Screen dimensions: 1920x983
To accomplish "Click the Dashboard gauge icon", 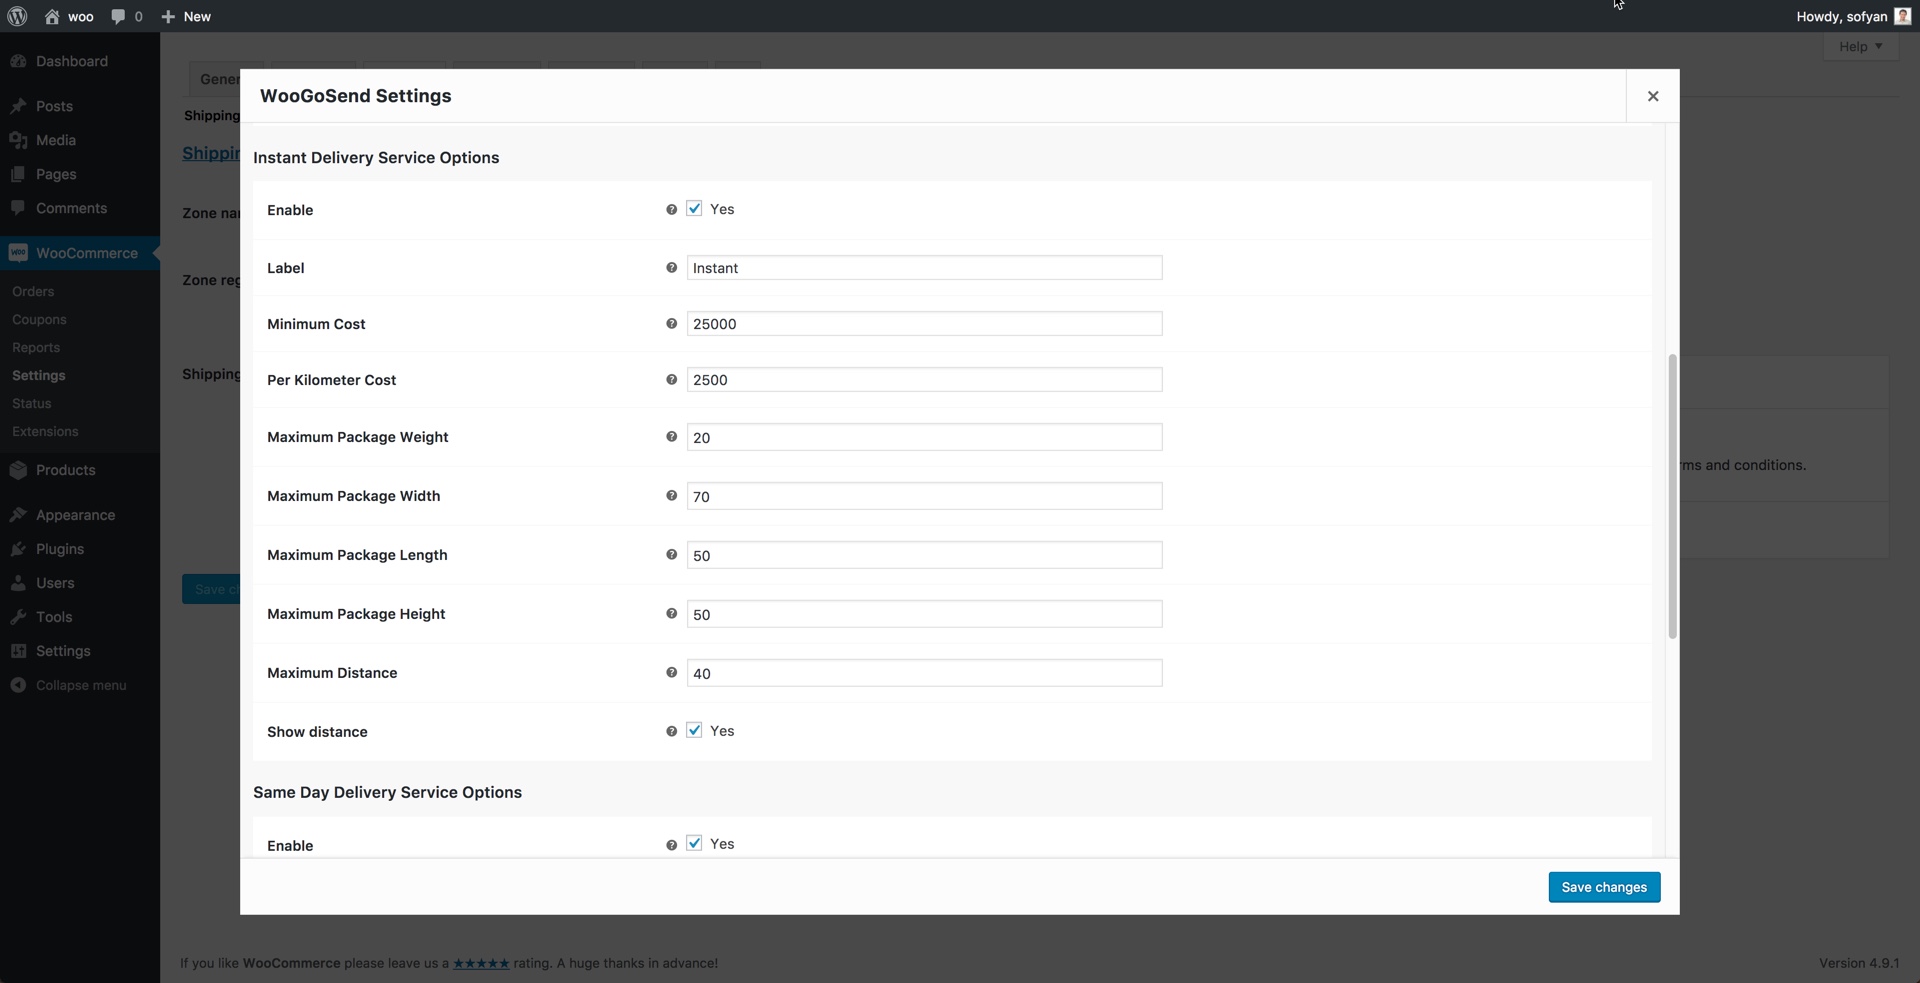I will click(x=18, y=61).
